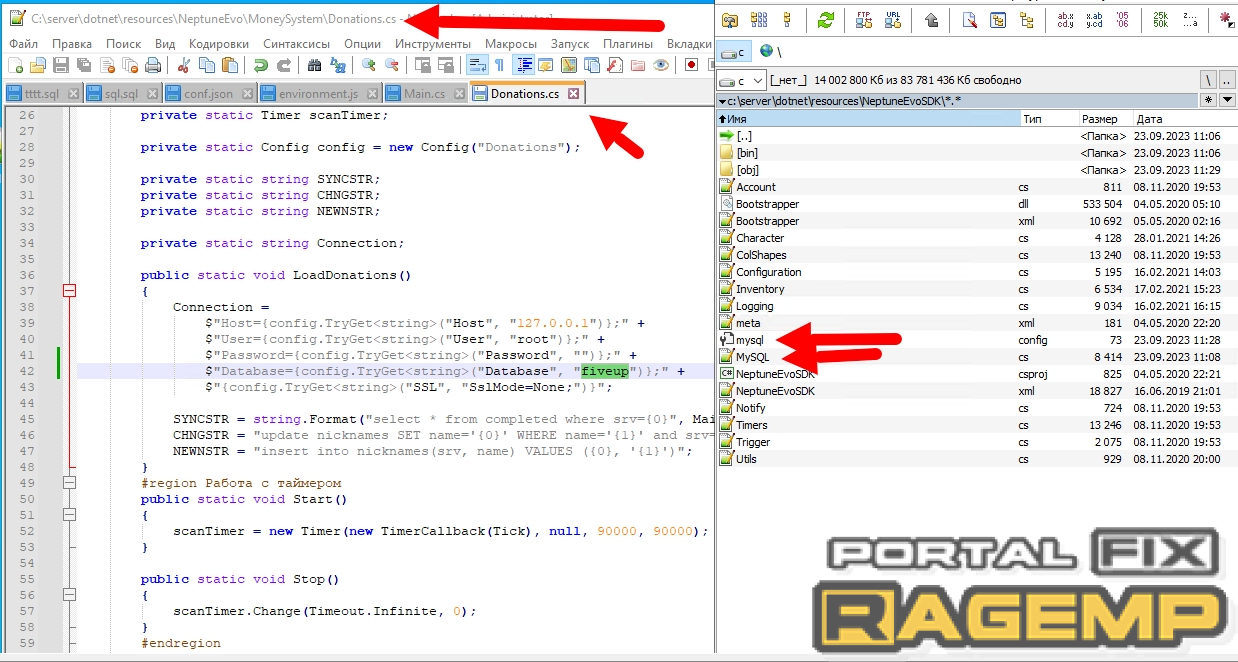Image resolution: width=1238 pixels, height=662 pixels.
Task: Go to parent directory with up arrow
Action: point(931,20)
